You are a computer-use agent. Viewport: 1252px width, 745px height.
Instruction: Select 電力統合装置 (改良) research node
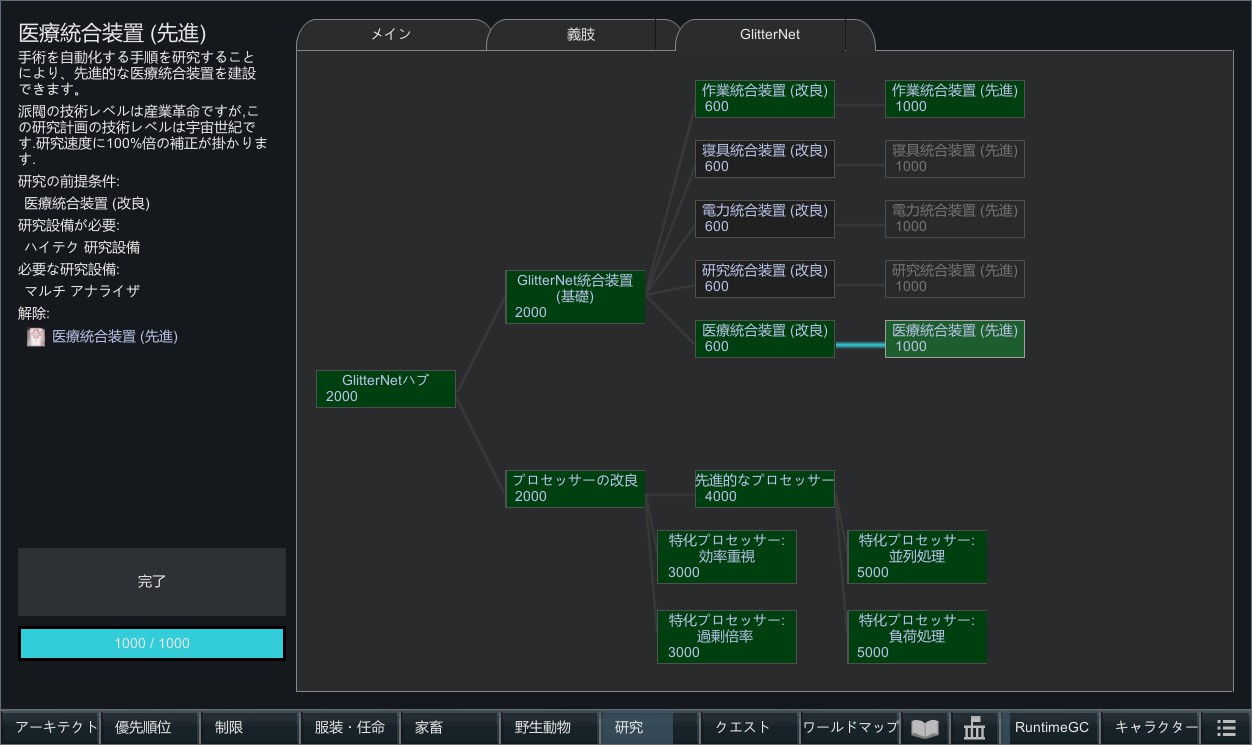[765, 219]
